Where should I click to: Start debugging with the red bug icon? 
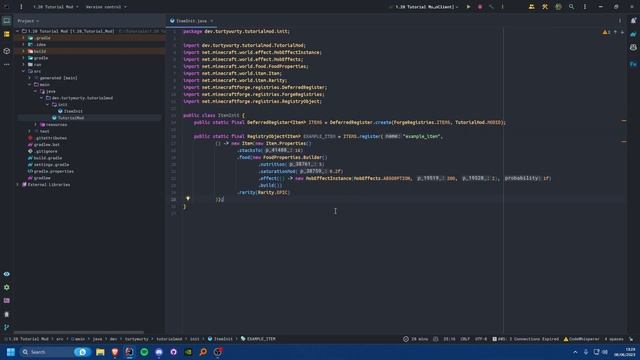(480, 7)
